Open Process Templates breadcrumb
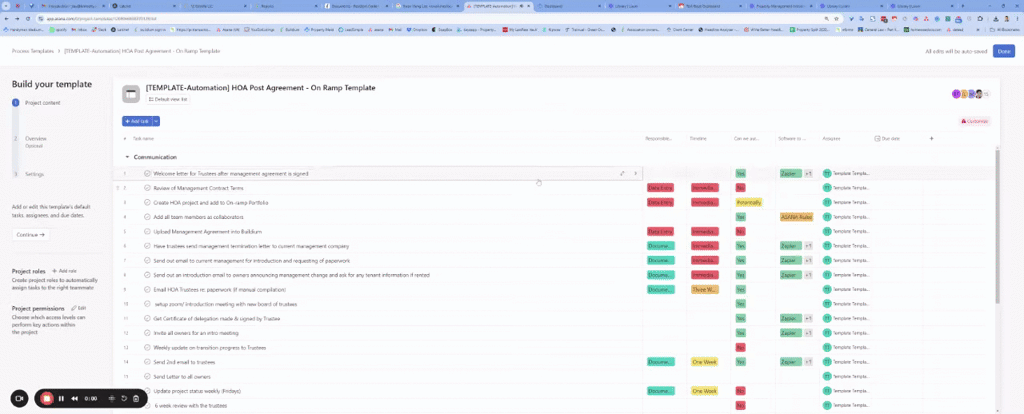The width and height of the screenshot is (1024, 414). pos(33,51)
